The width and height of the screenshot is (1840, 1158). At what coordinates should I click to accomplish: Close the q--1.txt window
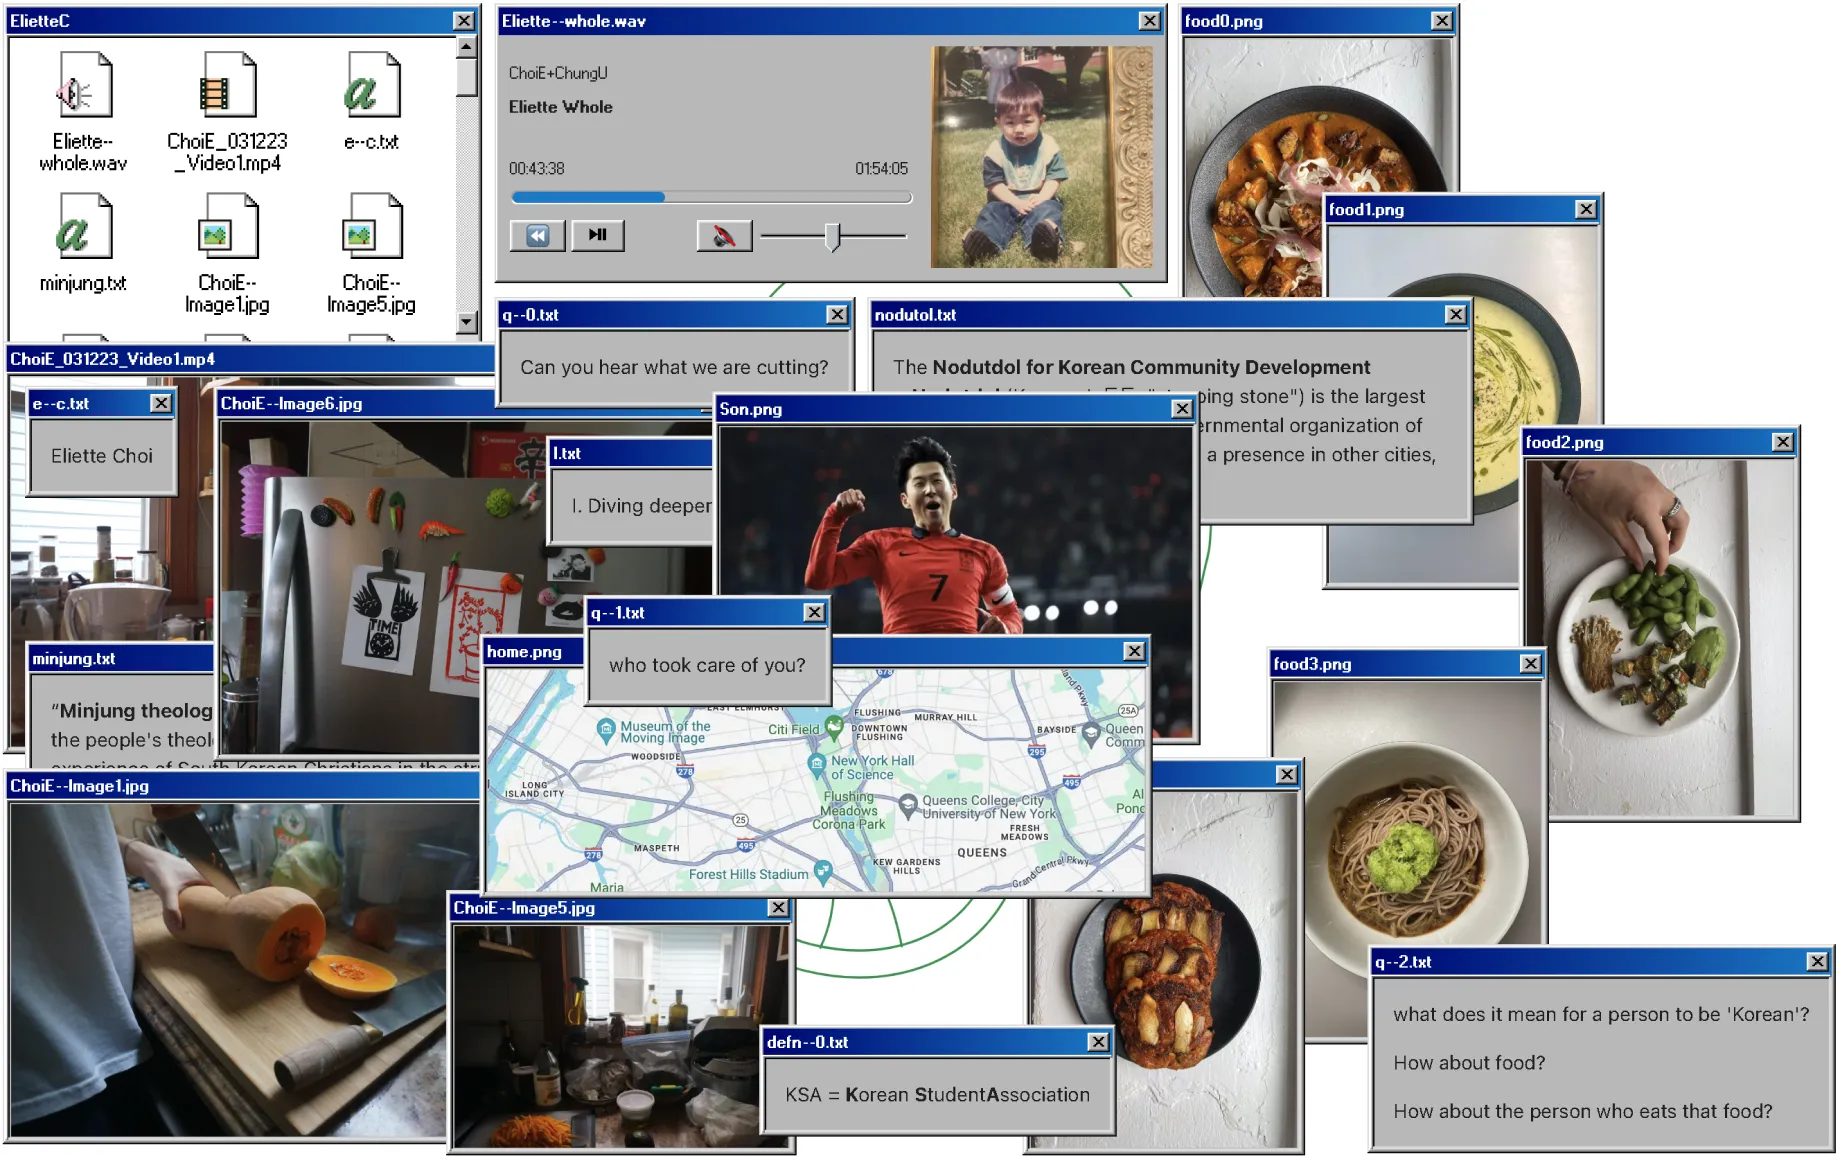pyautogui.click(x=815, y=612)
